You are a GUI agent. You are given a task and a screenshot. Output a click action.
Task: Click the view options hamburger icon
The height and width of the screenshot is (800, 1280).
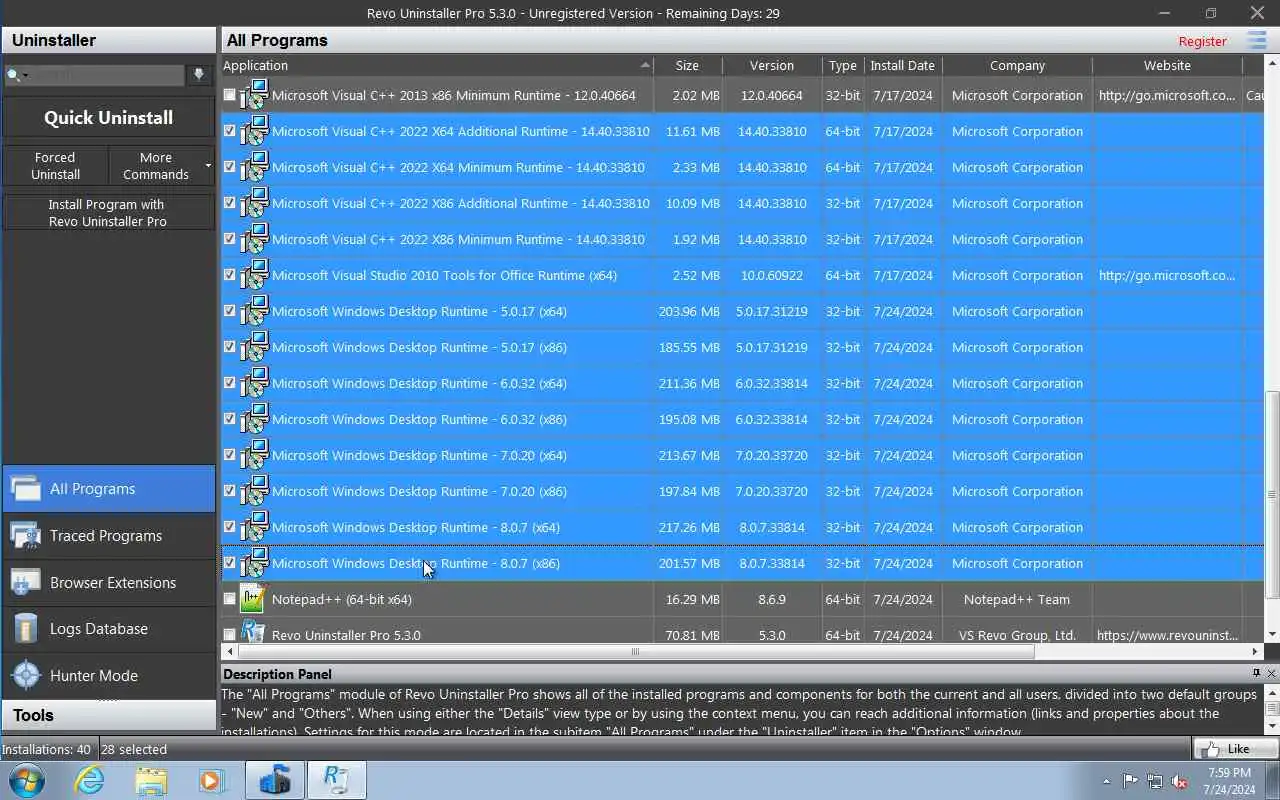click(x=1257, y=40)
